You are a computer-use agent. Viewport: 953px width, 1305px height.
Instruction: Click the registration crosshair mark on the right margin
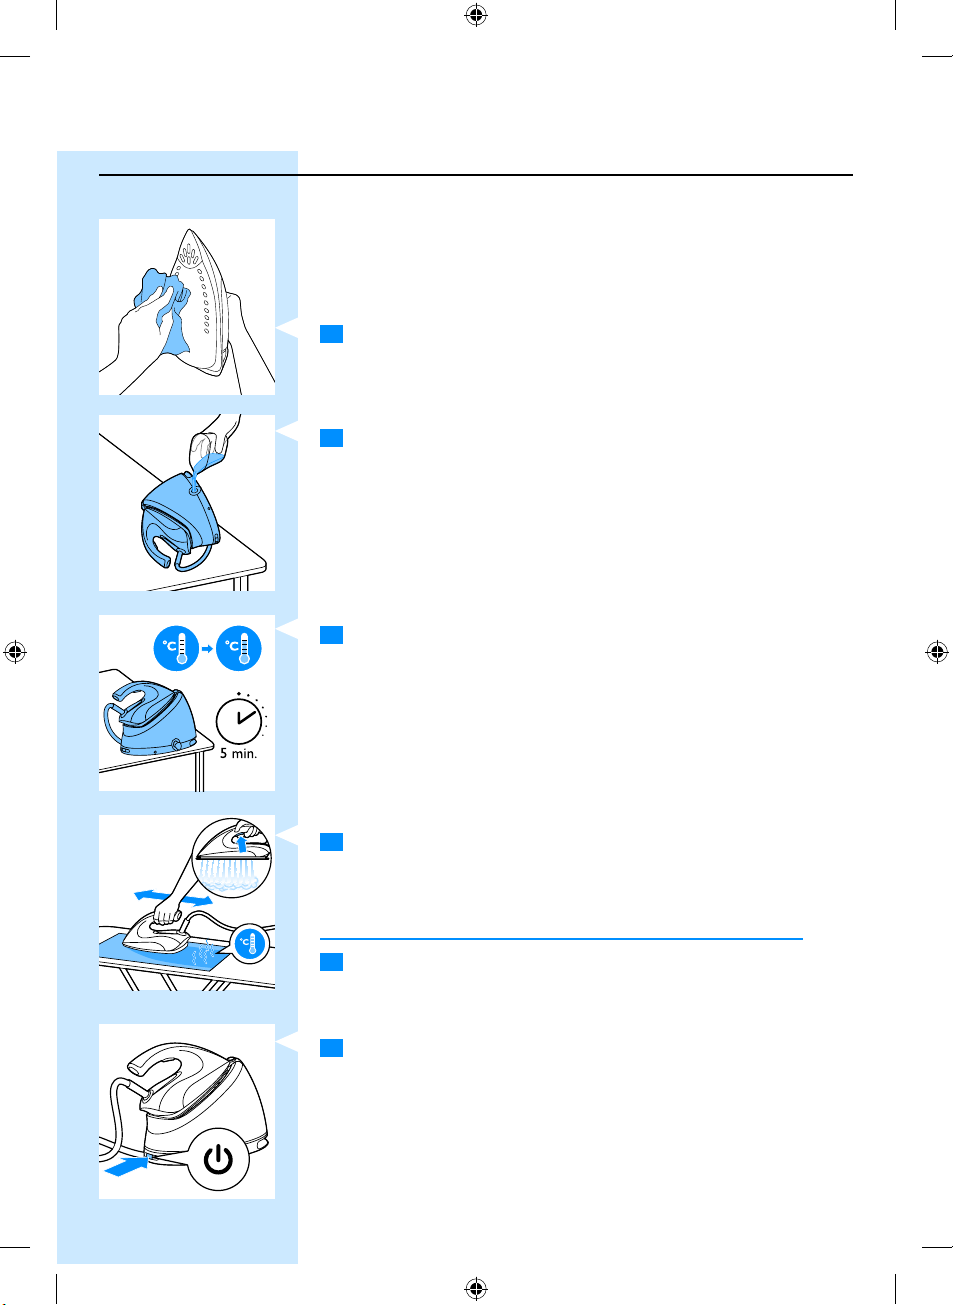pos(937,653)
